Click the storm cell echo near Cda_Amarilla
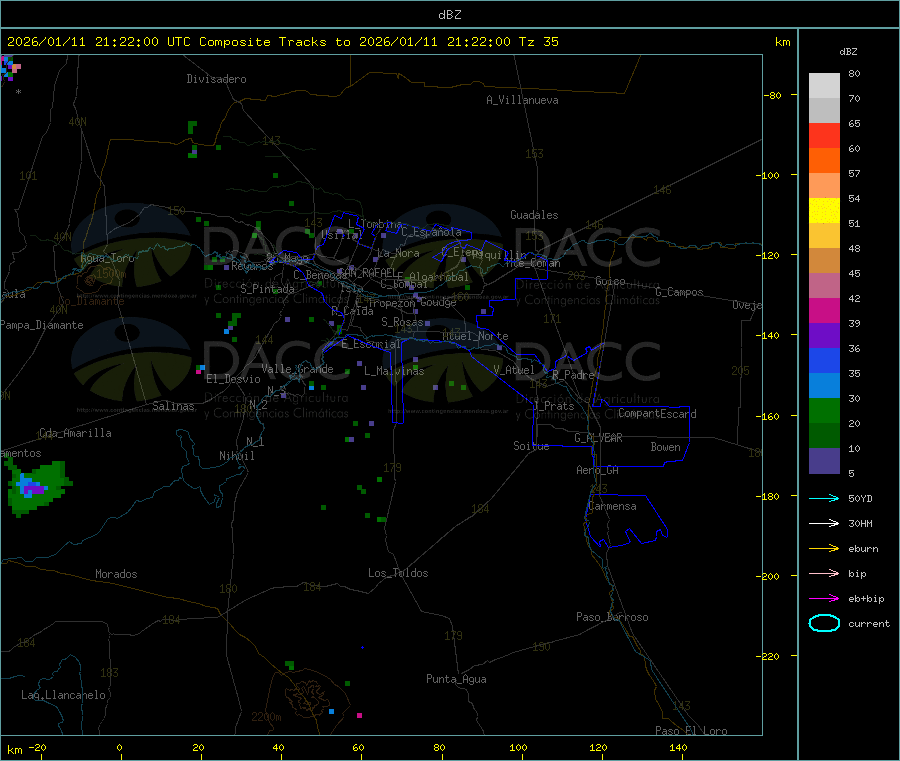 36,487
